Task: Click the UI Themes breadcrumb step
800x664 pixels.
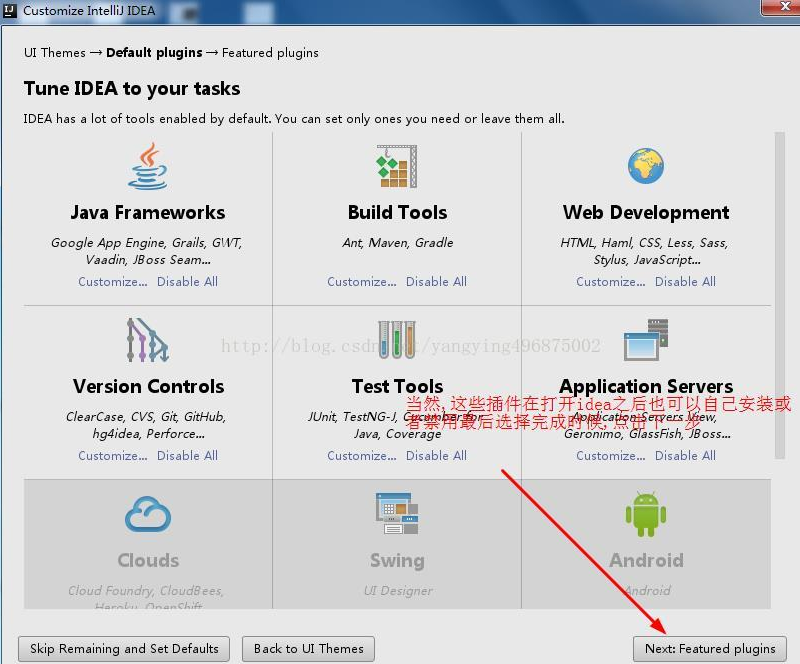Action: [55, 53]
